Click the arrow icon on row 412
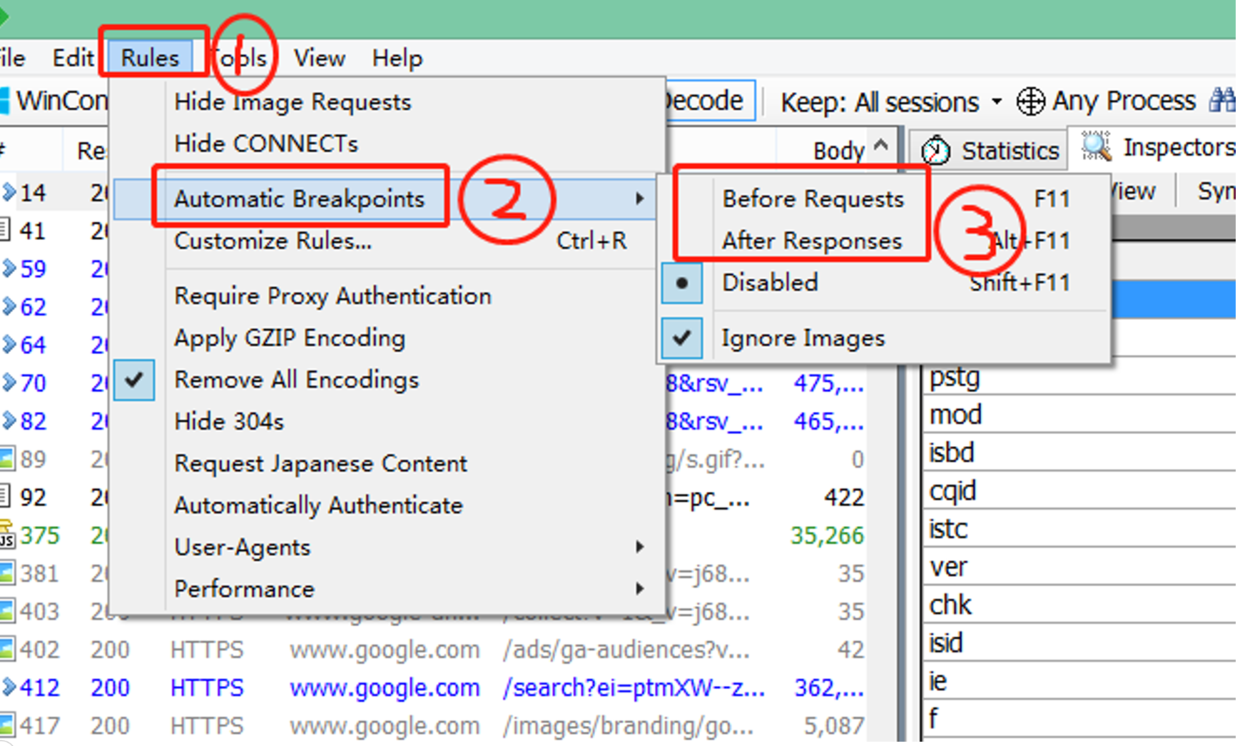 click(x=7, y=688)
